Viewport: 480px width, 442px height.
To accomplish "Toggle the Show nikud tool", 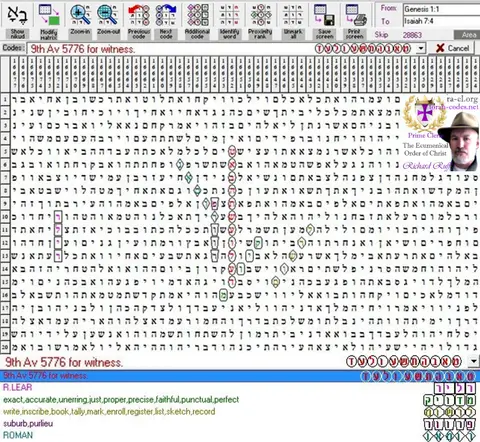I will coord(17,21).
